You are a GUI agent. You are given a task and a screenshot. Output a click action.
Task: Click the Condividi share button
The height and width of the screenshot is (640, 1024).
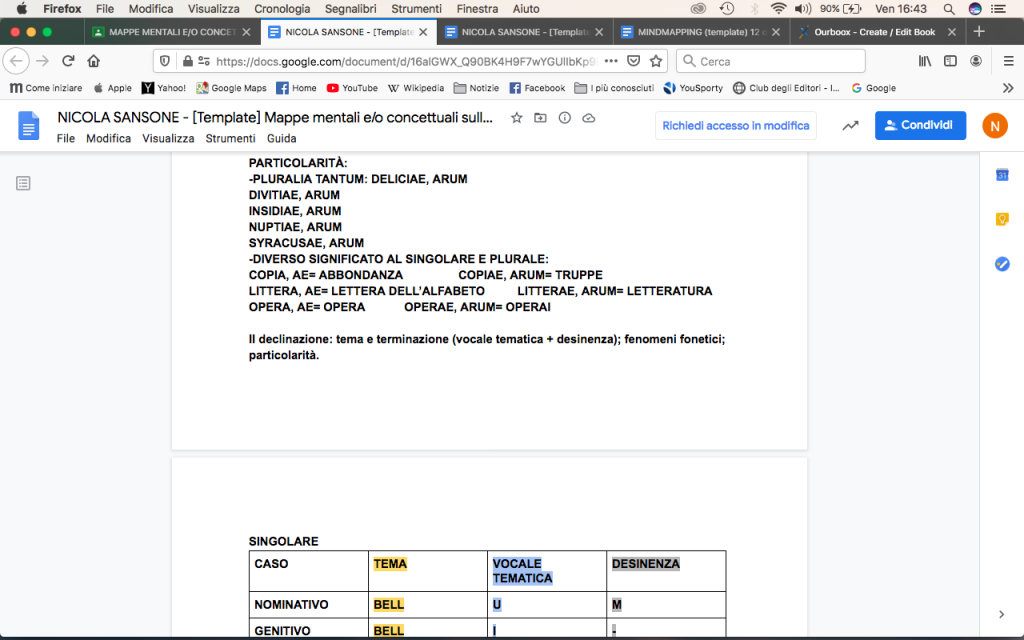920,126
